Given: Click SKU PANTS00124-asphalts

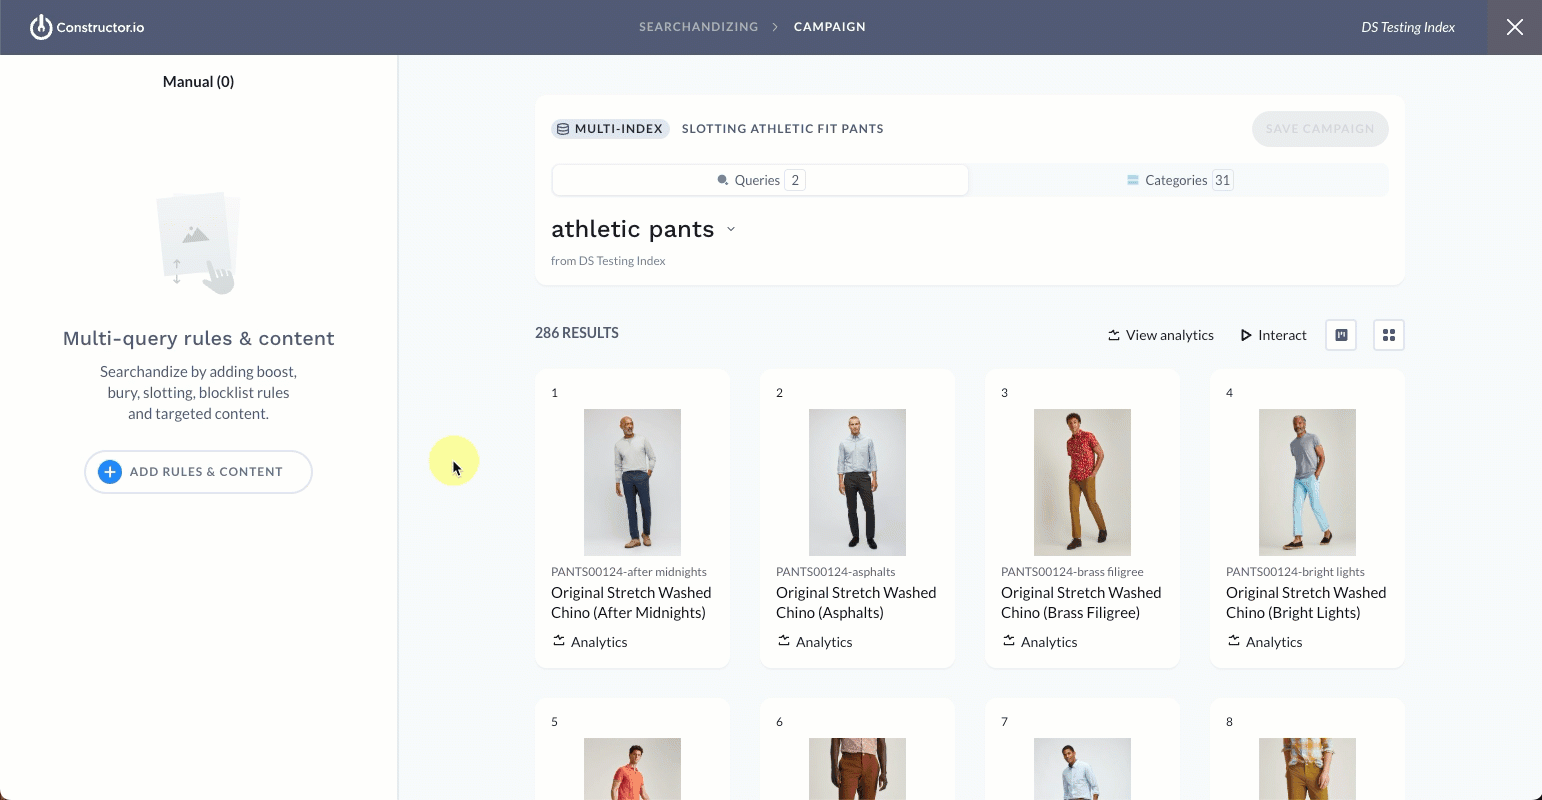Looking at the screenshot, I should tap(836, 572).
